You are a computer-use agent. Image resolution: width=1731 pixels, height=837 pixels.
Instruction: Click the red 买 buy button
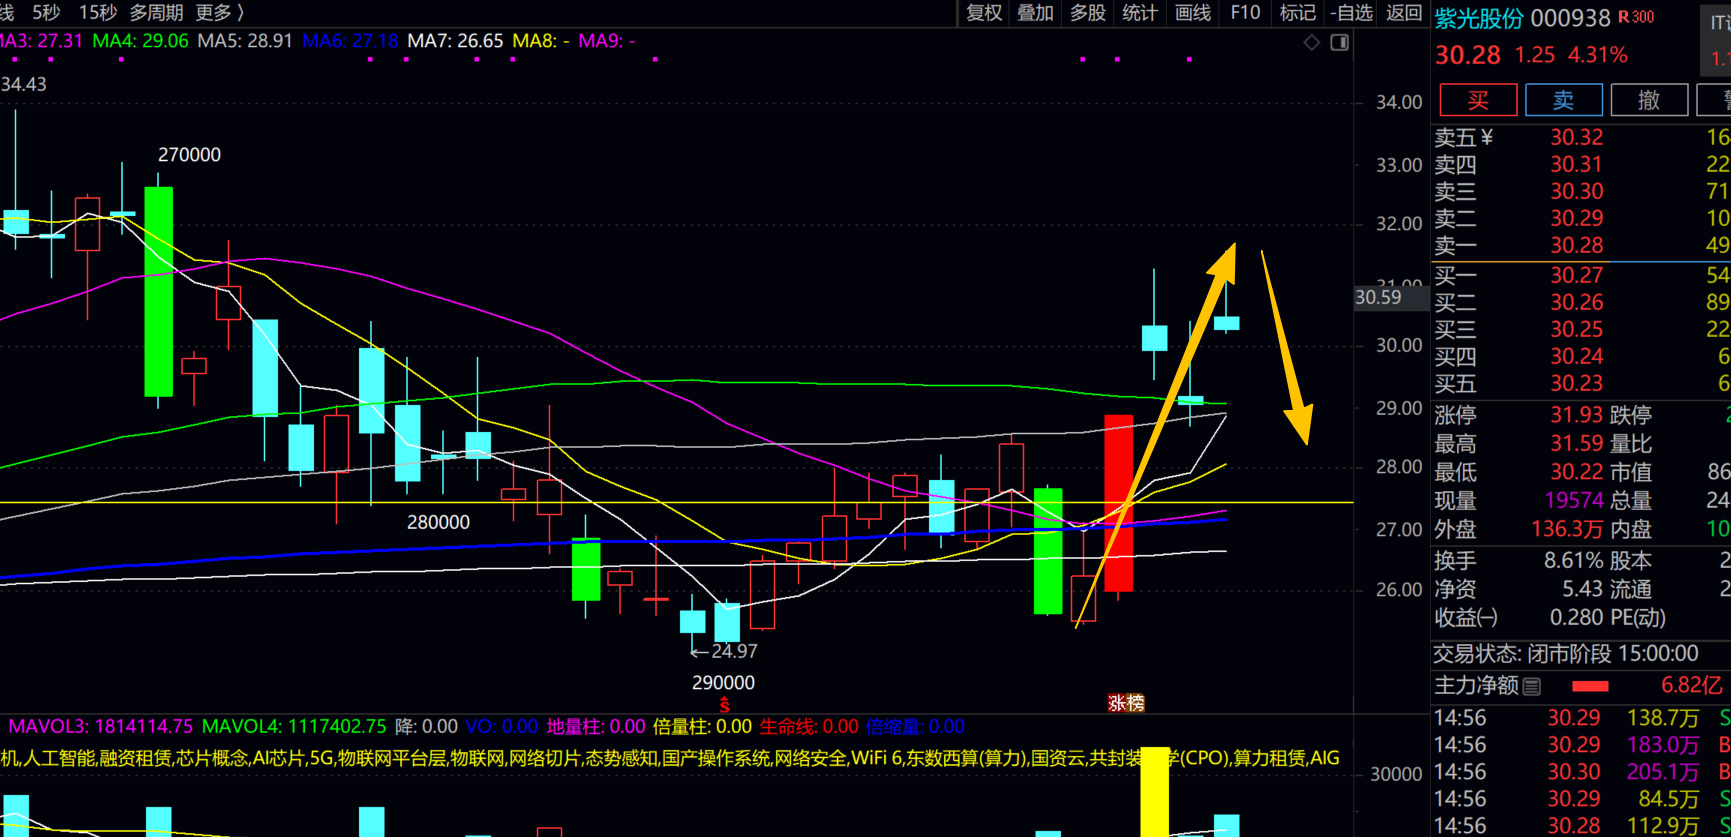pyautogui.click(x=1478, y=100)
